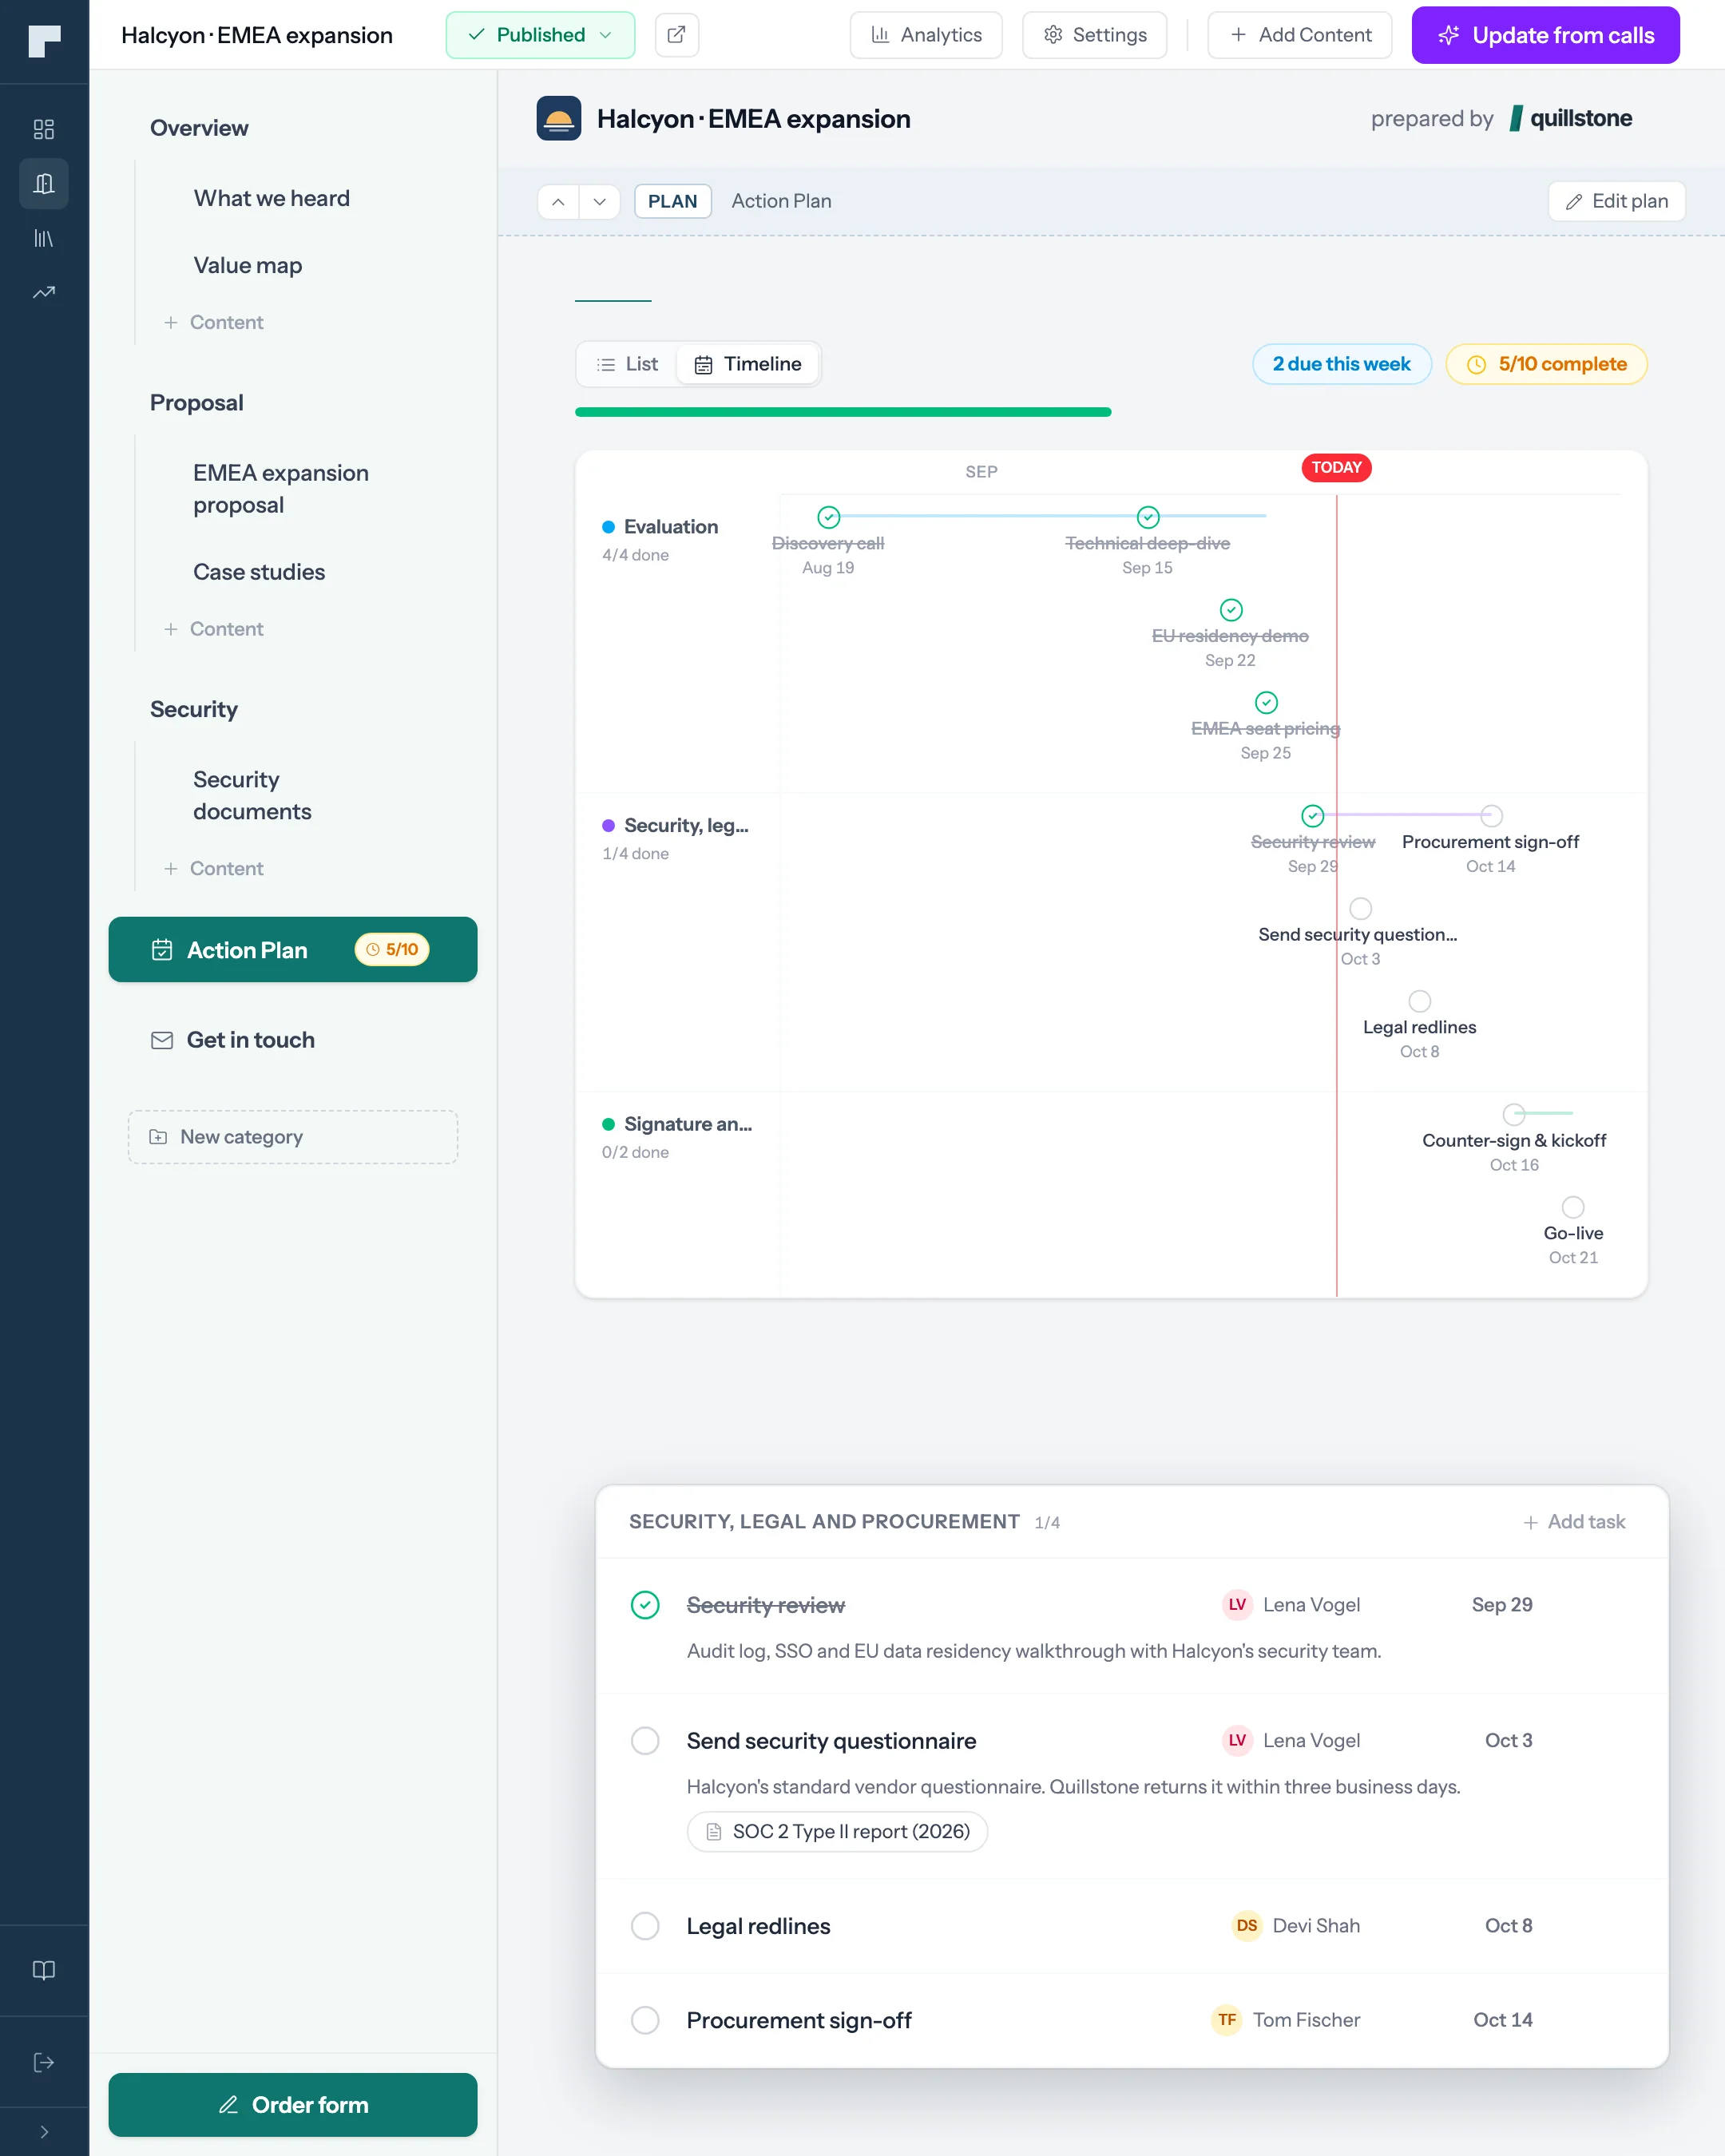Go to previous section with up chevron
This screenshot has height=2156, width=1725.
[x=558, y=201]
